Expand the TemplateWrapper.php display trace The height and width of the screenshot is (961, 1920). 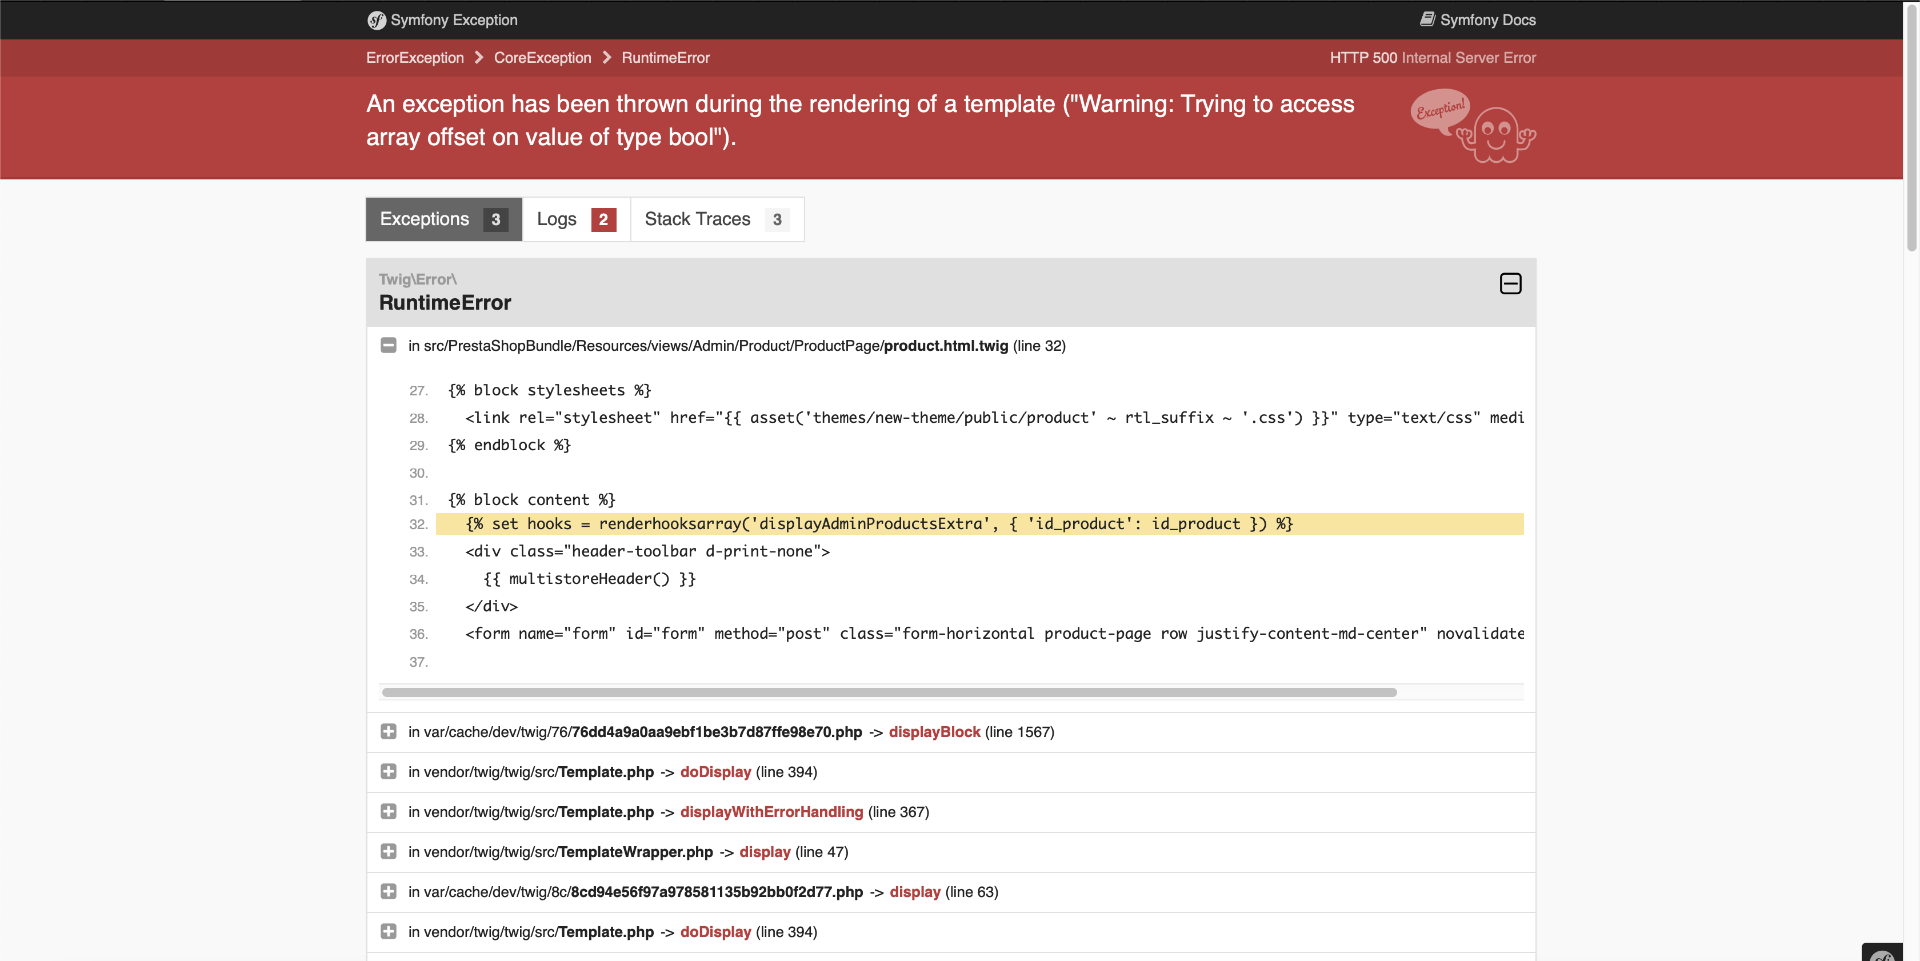[x=389, y=852]
